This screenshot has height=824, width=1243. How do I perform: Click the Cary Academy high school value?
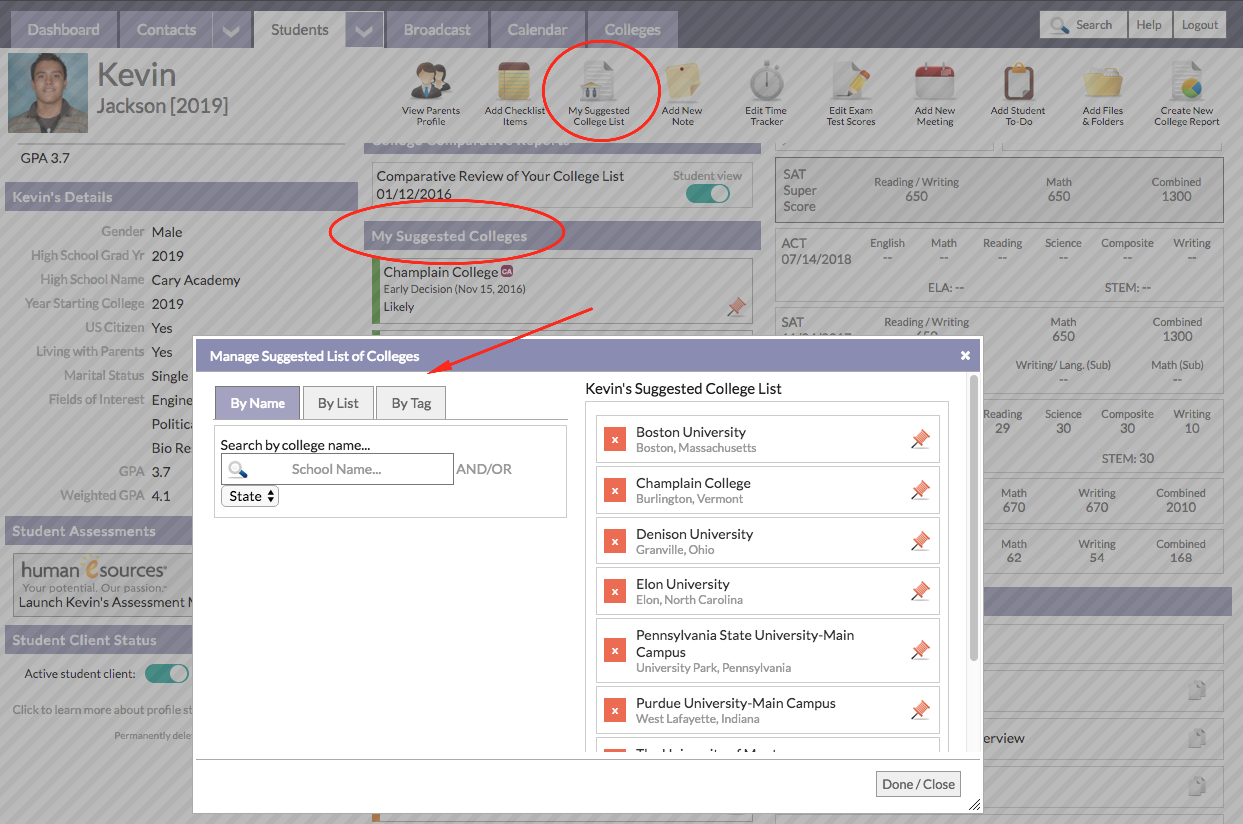coord(196,280)
